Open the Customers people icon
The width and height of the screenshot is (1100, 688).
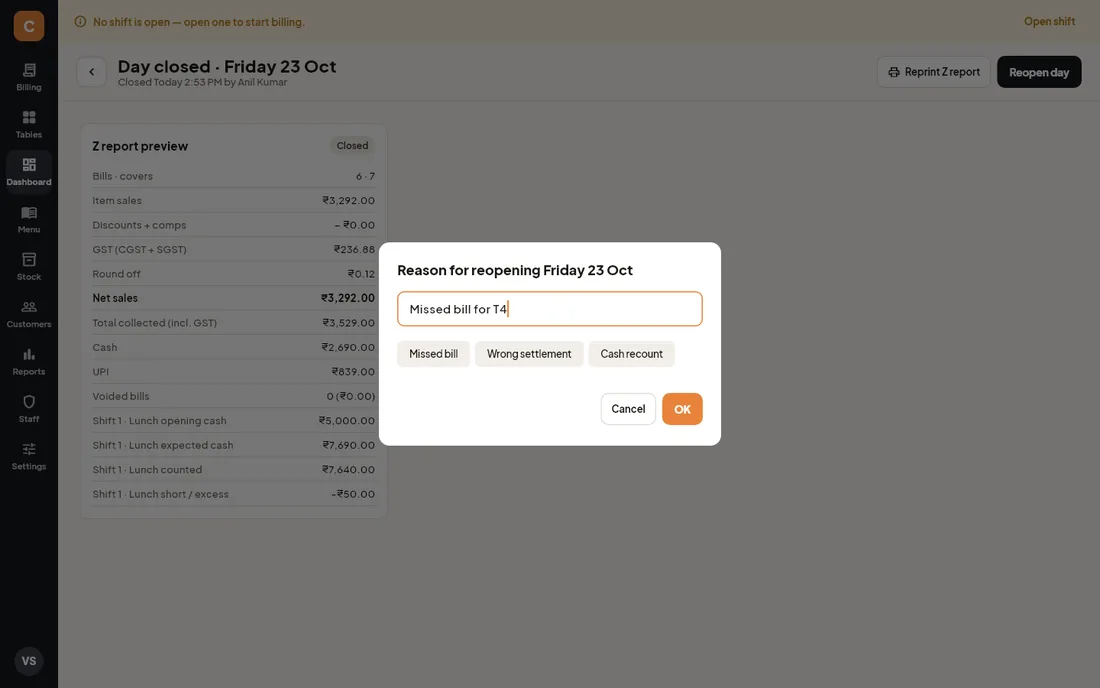(x=29, y=307)
